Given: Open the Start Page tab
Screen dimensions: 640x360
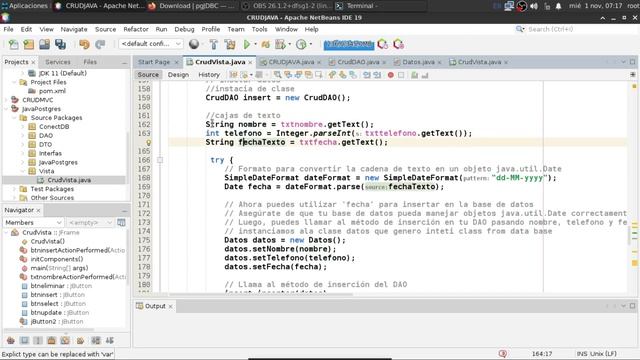Looking at the screenshot, I should 153,62.
